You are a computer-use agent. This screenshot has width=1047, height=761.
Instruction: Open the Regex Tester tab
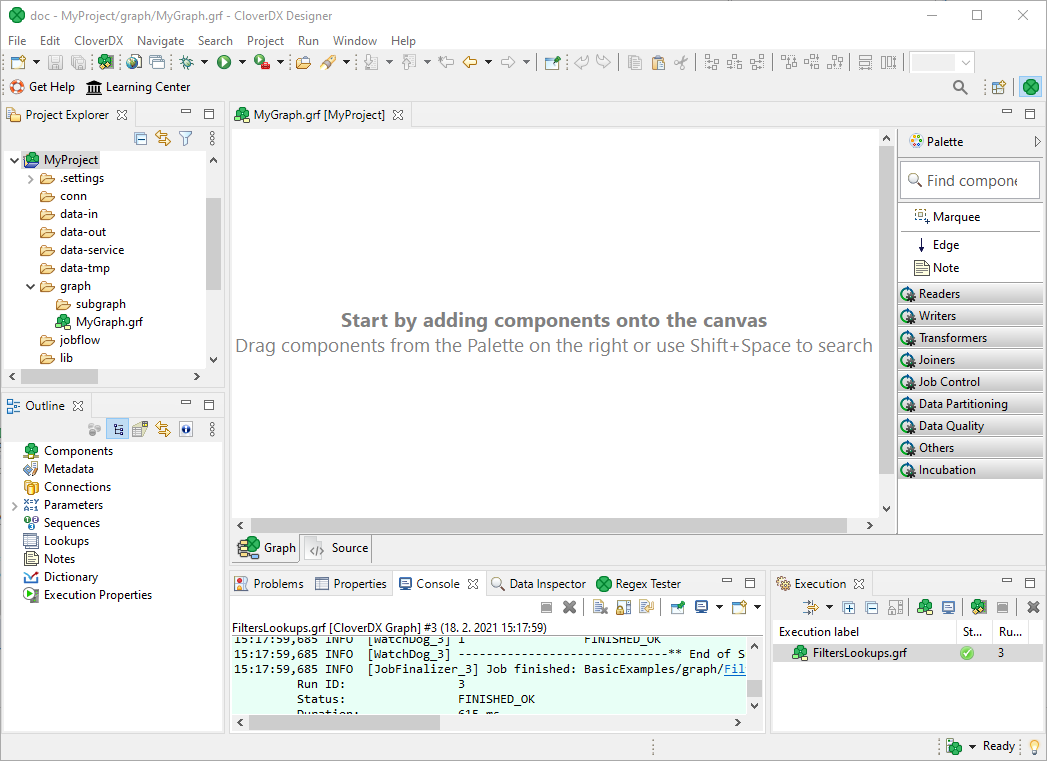pyautogui.click(x=638, y=583)
